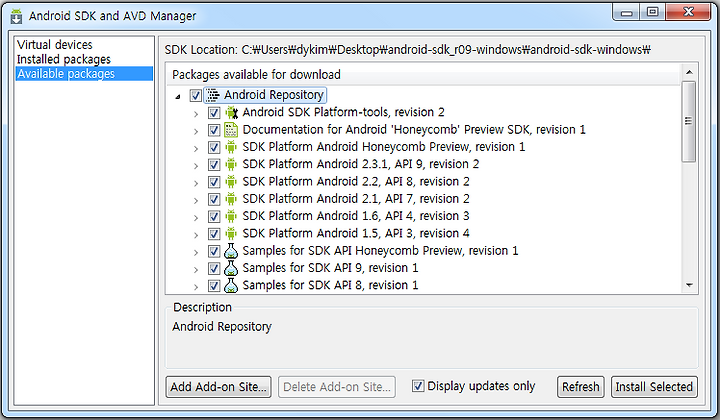Expand Samples for SDK API 8 entry
The height and width of the screenshot is (420, 720).
[x=196, y=286]
